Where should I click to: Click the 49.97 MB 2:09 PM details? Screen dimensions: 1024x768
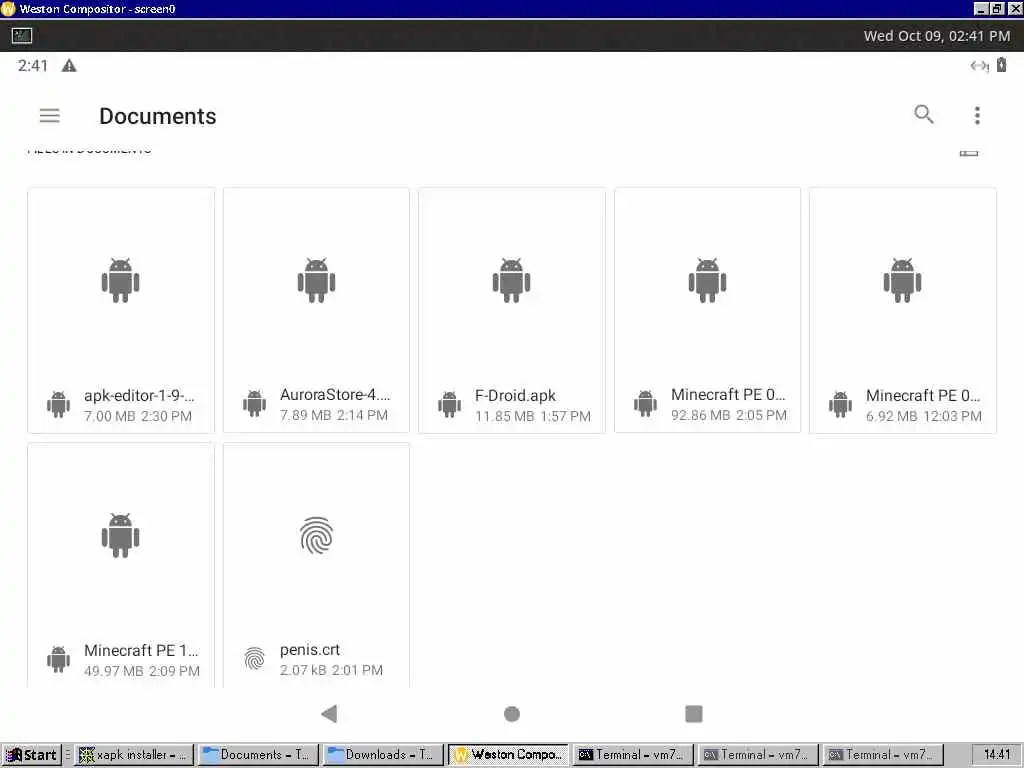tap(142, 671)
